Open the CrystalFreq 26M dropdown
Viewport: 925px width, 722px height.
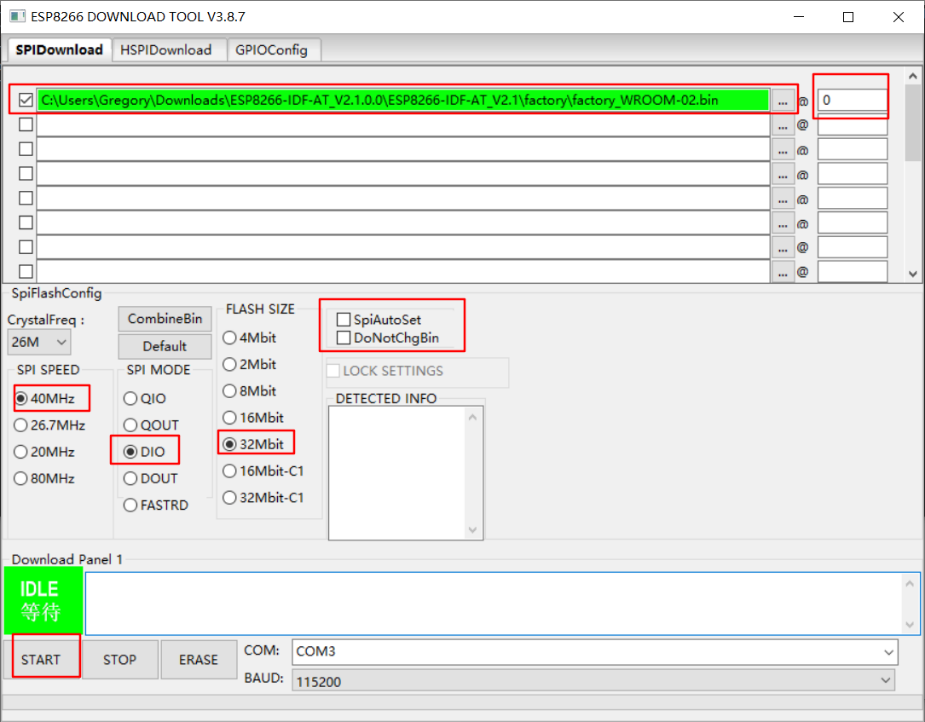coord(39,342)
